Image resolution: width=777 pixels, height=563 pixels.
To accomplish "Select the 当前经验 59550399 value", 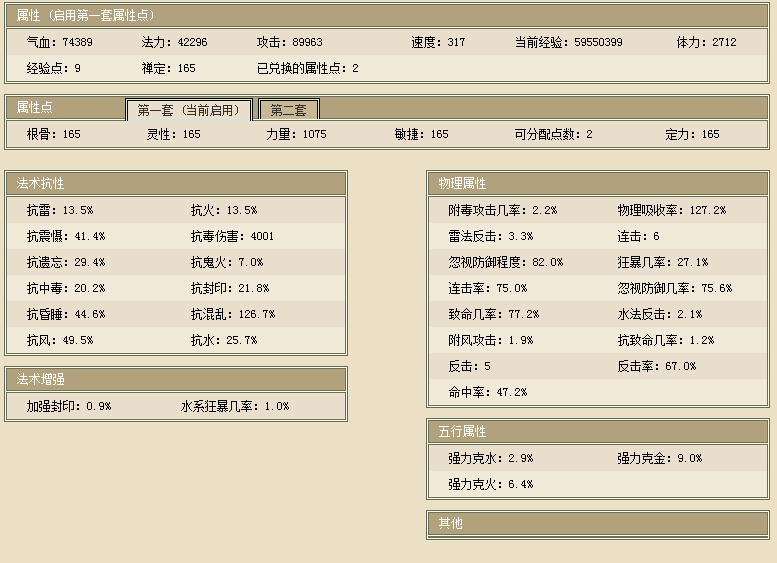I will pos(568,43).
